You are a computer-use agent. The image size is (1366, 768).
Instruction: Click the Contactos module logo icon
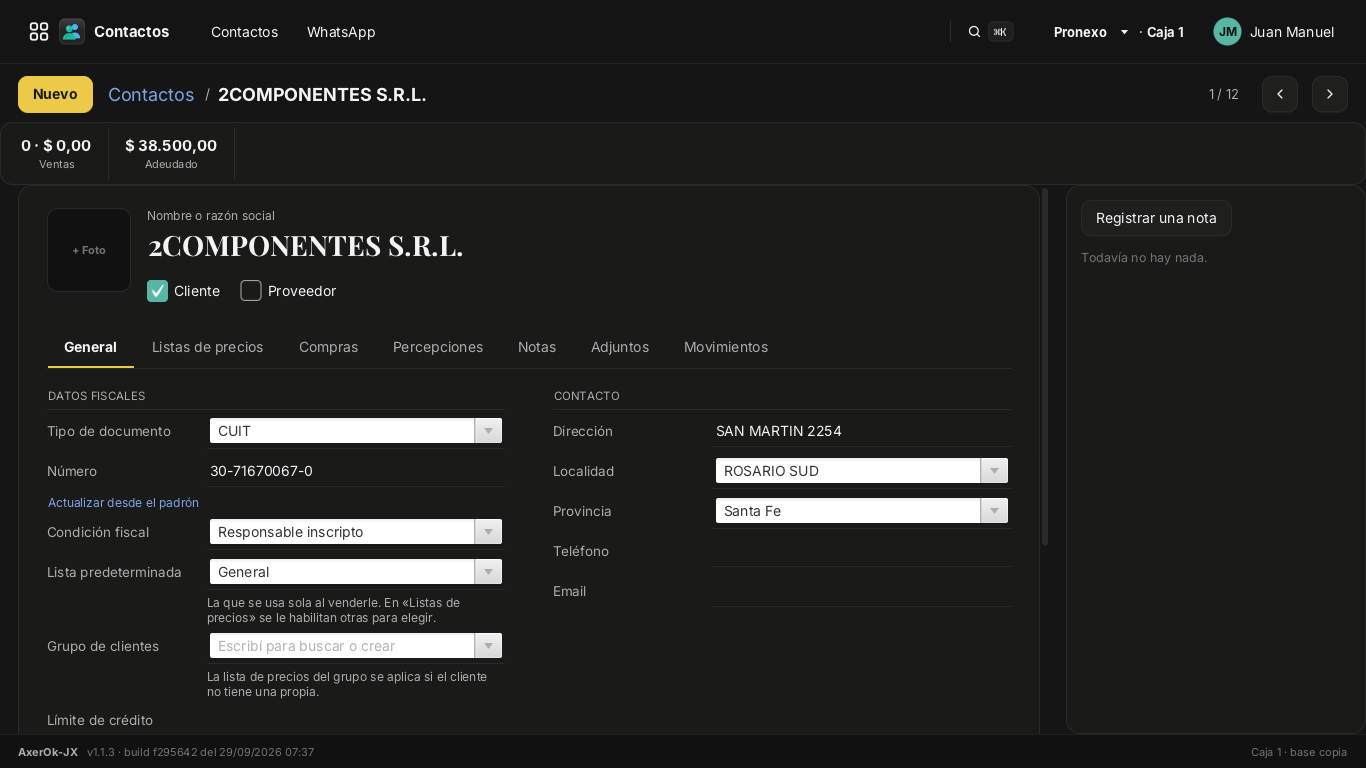pyautogui.click(x=72, y=32)
